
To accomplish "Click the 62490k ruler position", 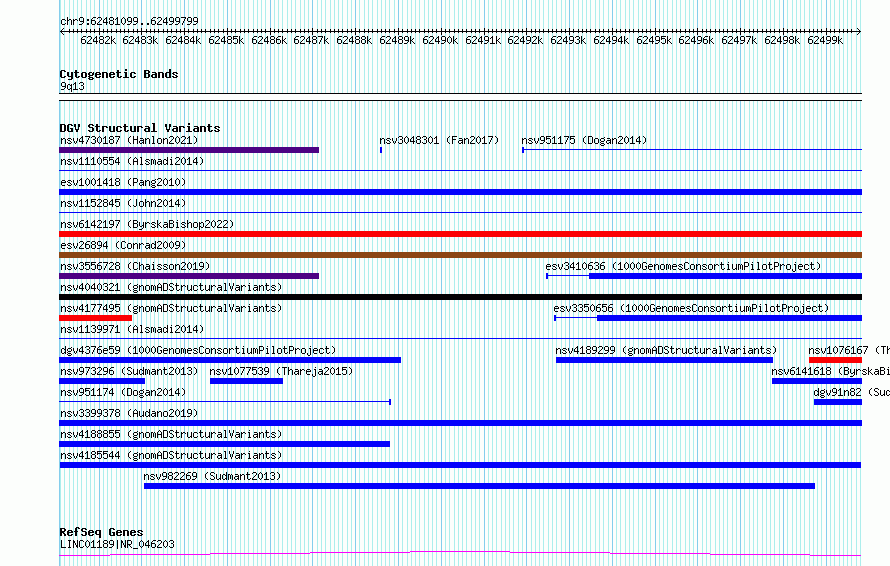I will coord(440,40).
